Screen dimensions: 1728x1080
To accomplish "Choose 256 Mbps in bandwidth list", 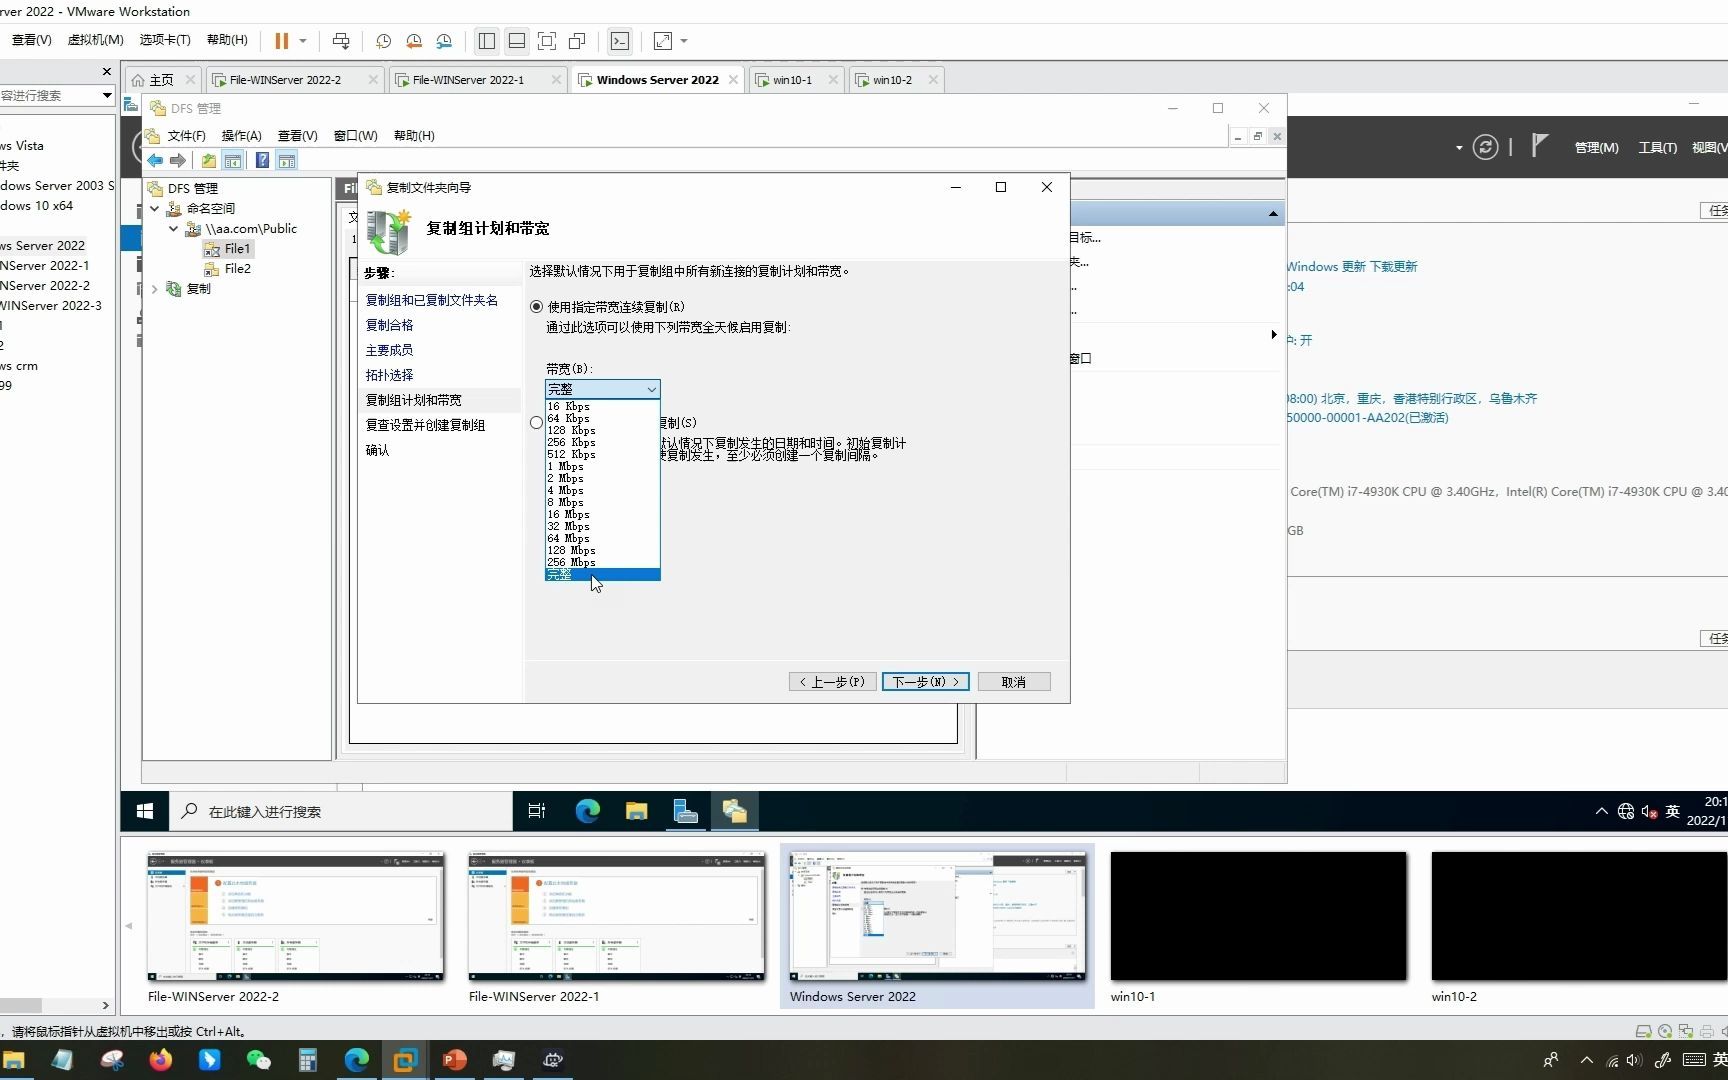I will [x=602, y=562].
